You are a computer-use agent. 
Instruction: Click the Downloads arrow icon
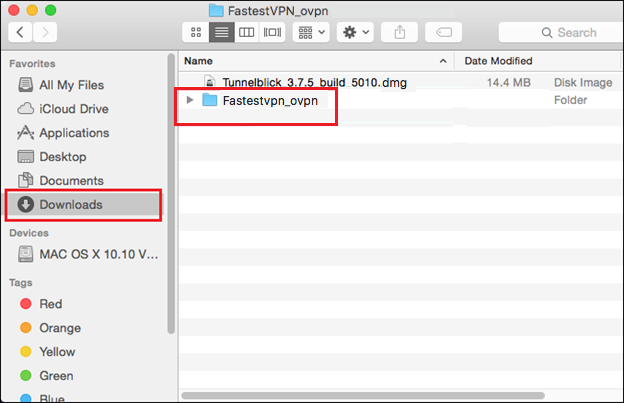tap(25, 204)
